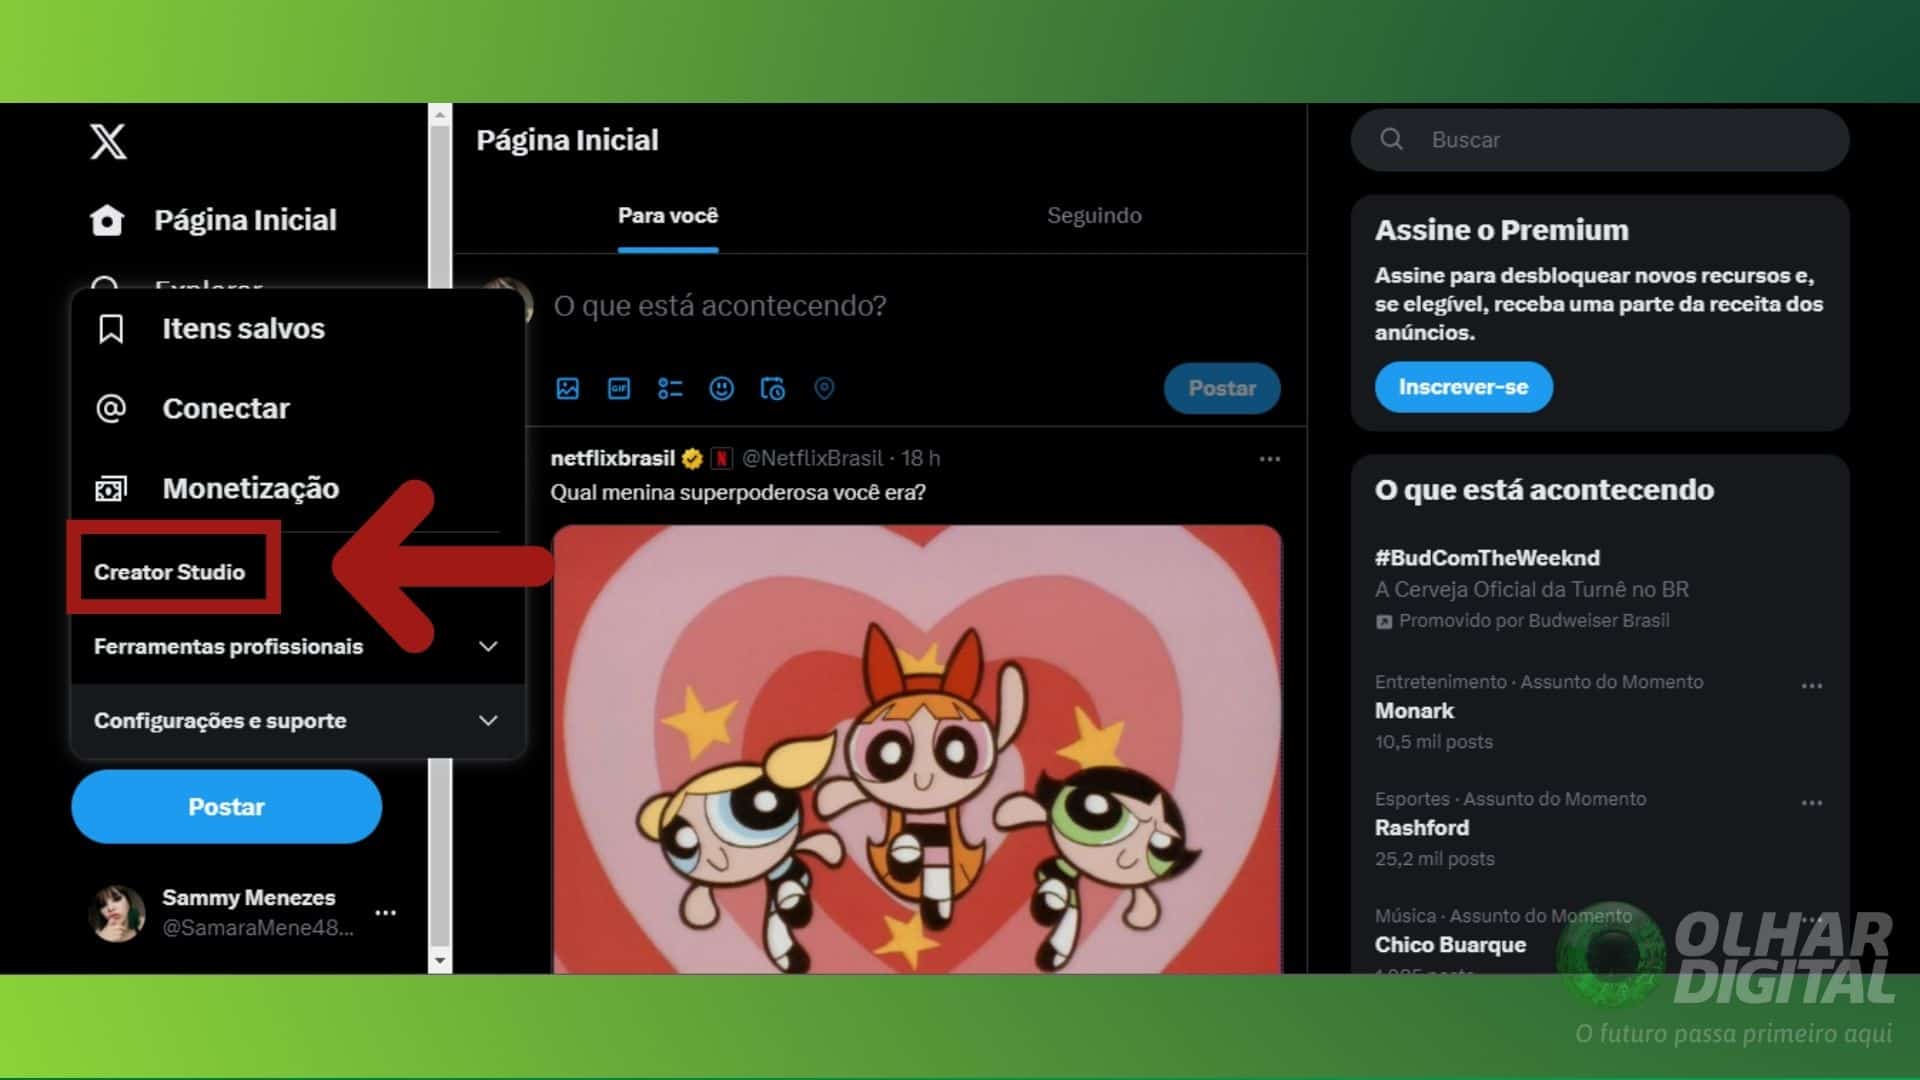The height and width of the screenshot is (1080, 1920).
Task: Click Inscrever-se Premium button
Action: [1464, 386]
